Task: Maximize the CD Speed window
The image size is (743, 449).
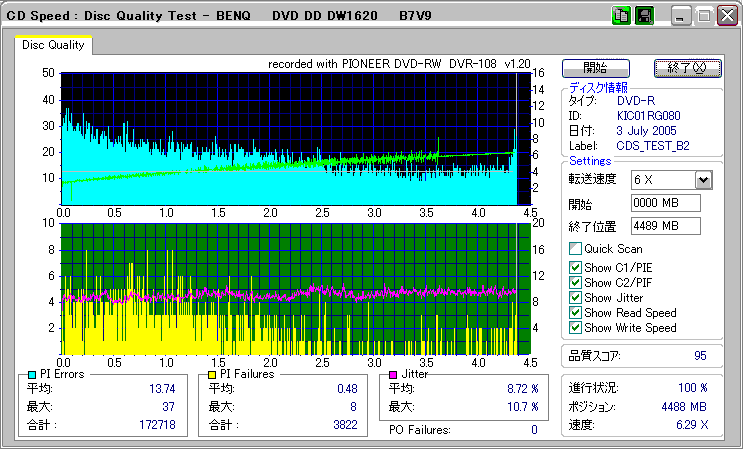Action: [x=704, y=17]
